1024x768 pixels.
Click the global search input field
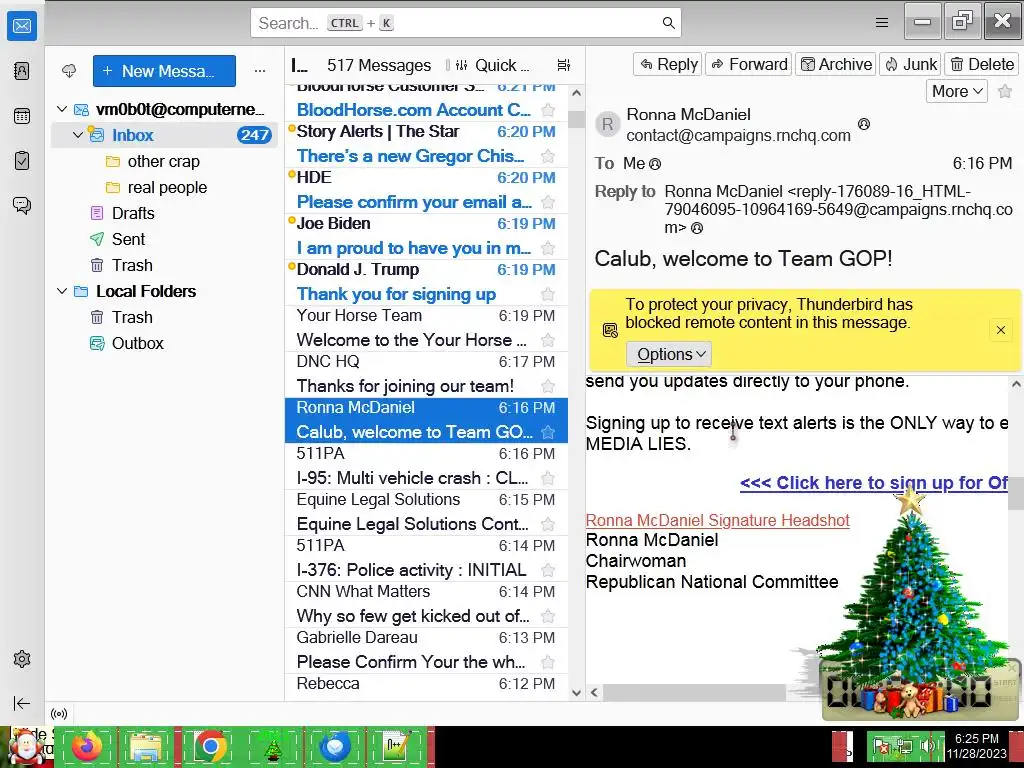[466, 23]
